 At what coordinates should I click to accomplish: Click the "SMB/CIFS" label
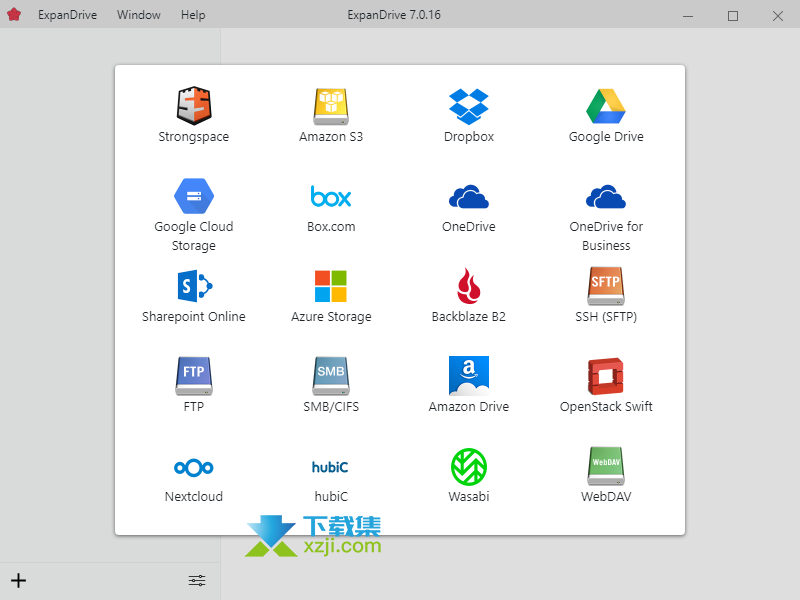click(x=331, y=407)
